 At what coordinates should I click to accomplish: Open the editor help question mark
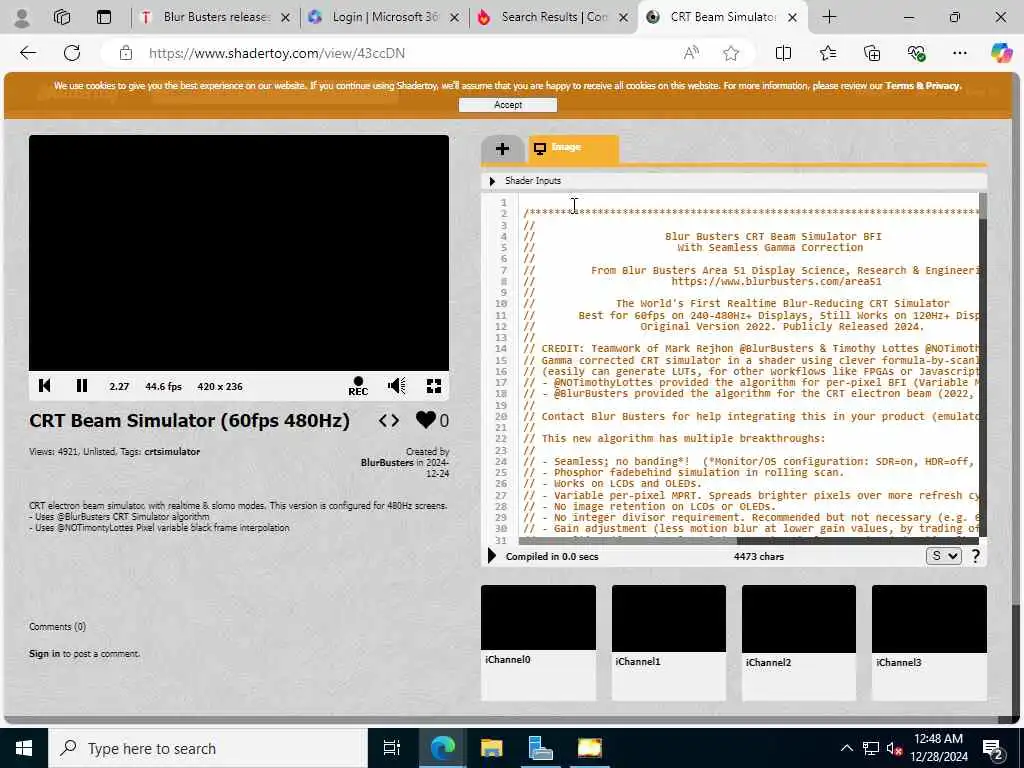(976, 556)
